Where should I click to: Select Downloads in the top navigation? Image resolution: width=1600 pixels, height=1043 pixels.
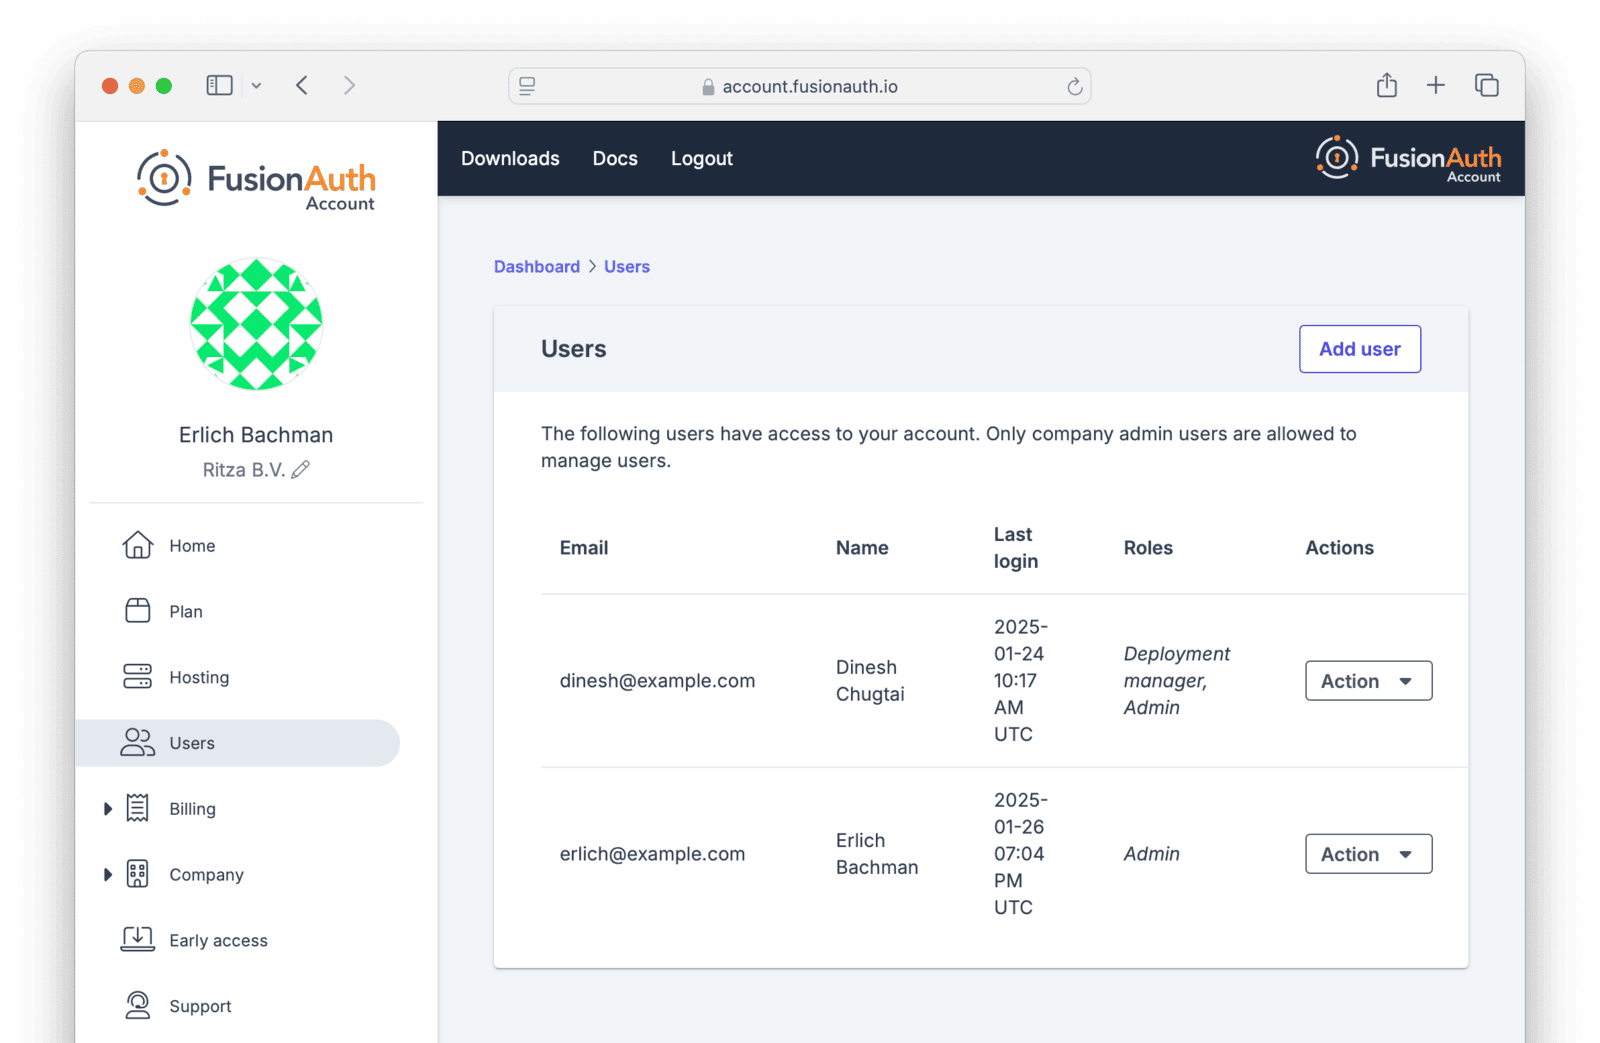tap(509, 158)
